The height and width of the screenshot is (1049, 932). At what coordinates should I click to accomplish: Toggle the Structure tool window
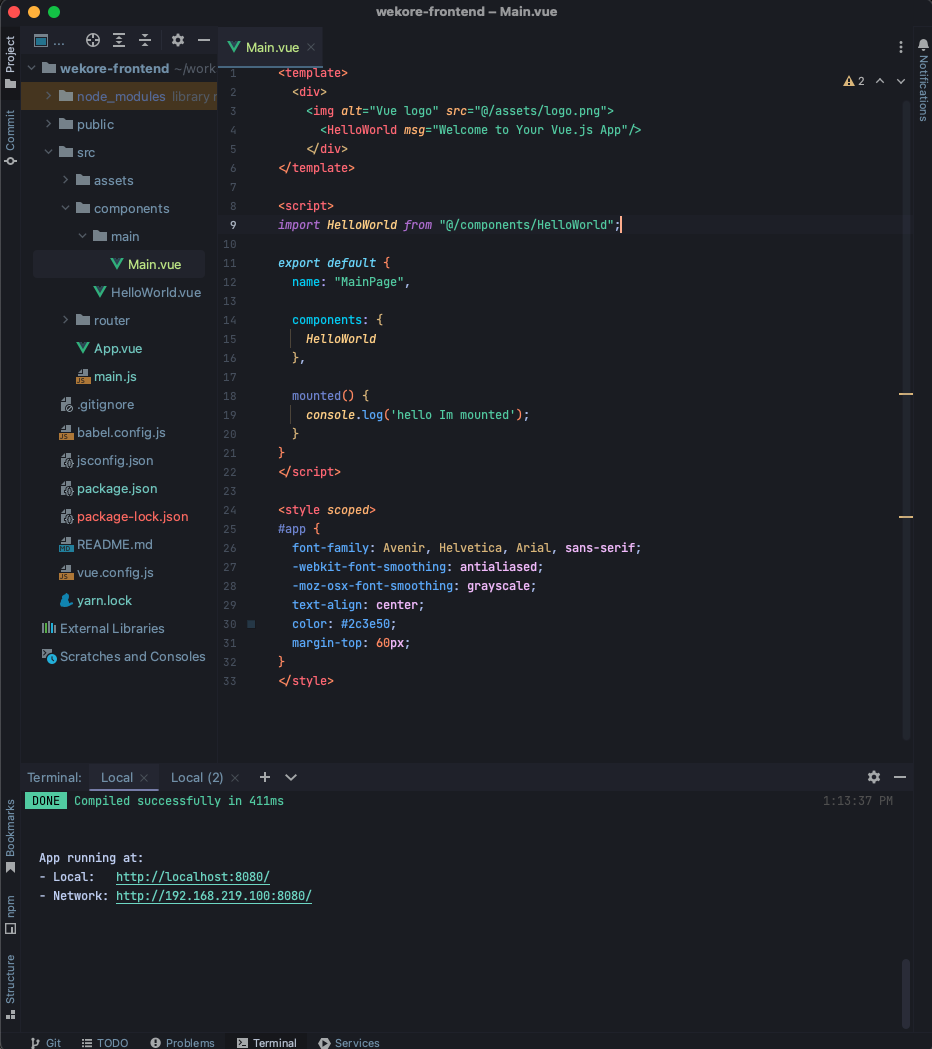[x=10, y=986]
